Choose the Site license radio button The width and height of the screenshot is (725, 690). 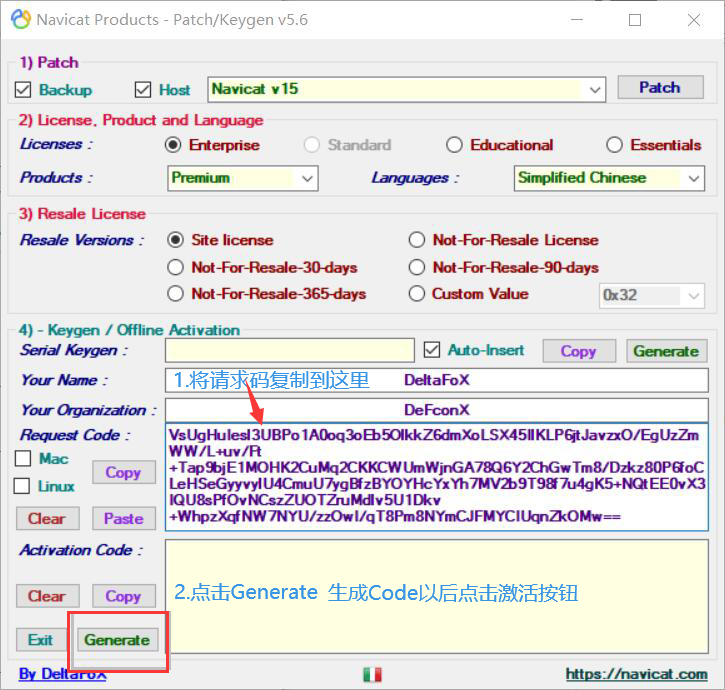click(x=175, y=240)
